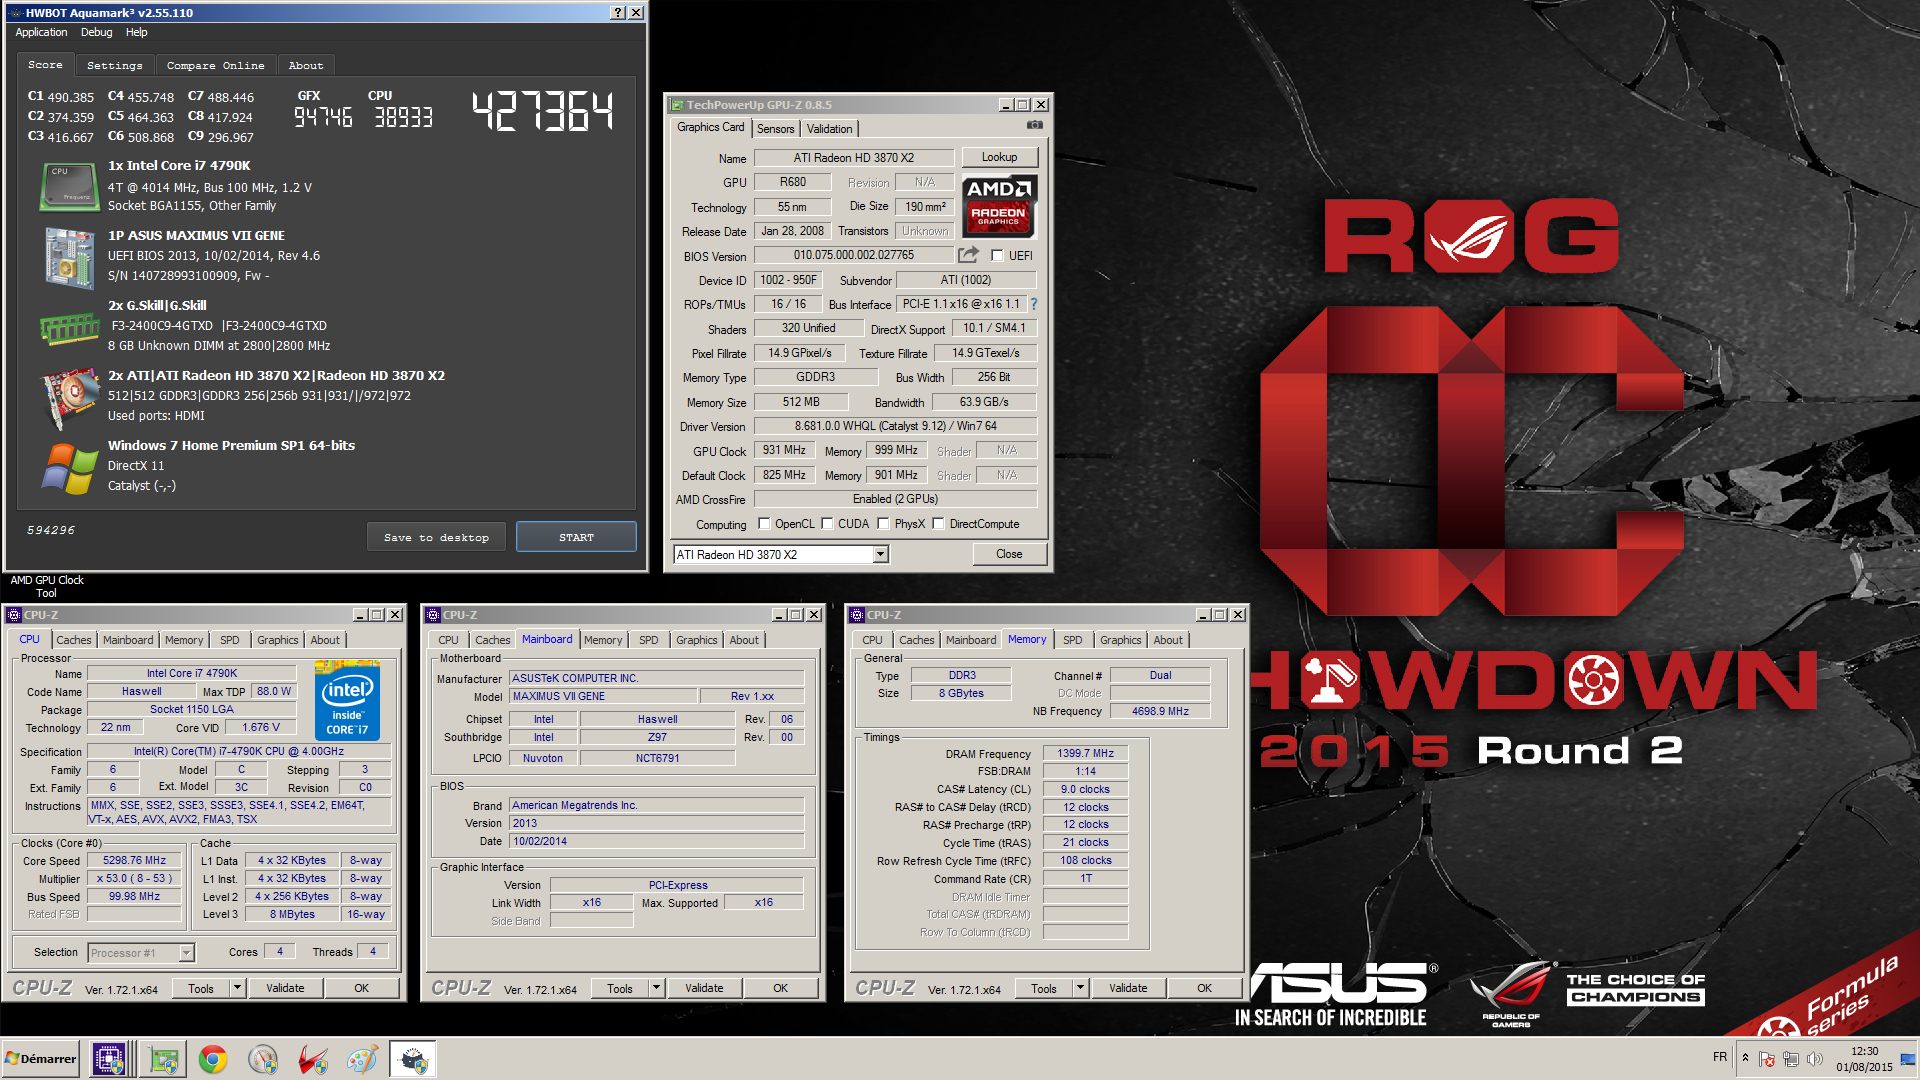Open Graphics tab in the Mainboard CPU-Z window
This screenshot has height=1080, width=1920.
(697, 640)
